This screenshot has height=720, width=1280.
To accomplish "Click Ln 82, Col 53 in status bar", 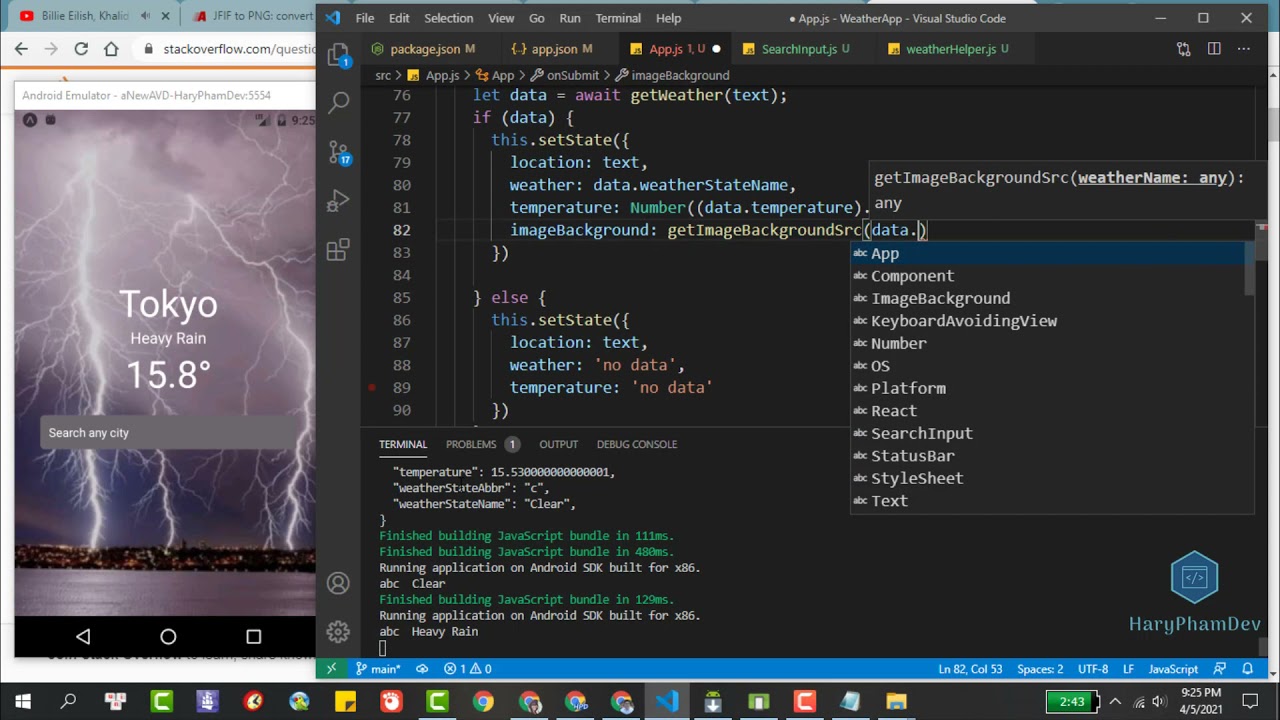I will 970,669.
